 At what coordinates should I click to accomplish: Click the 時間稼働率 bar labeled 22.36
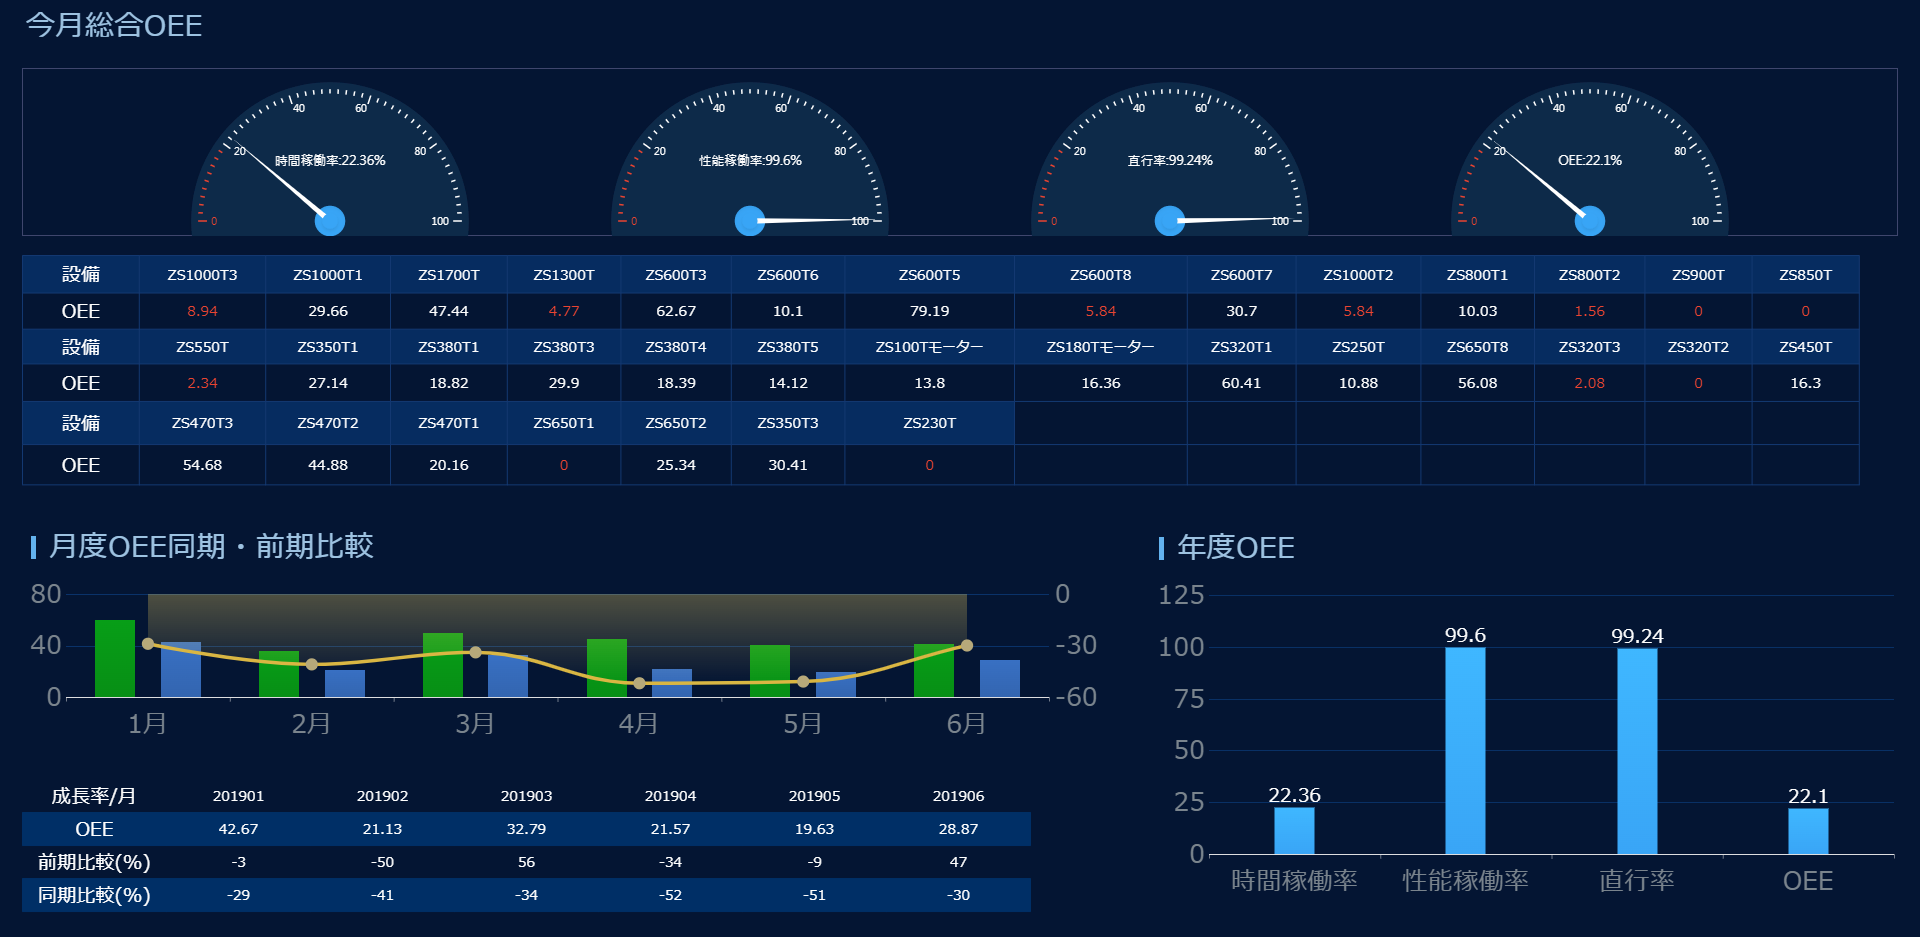pos(1294,831)
